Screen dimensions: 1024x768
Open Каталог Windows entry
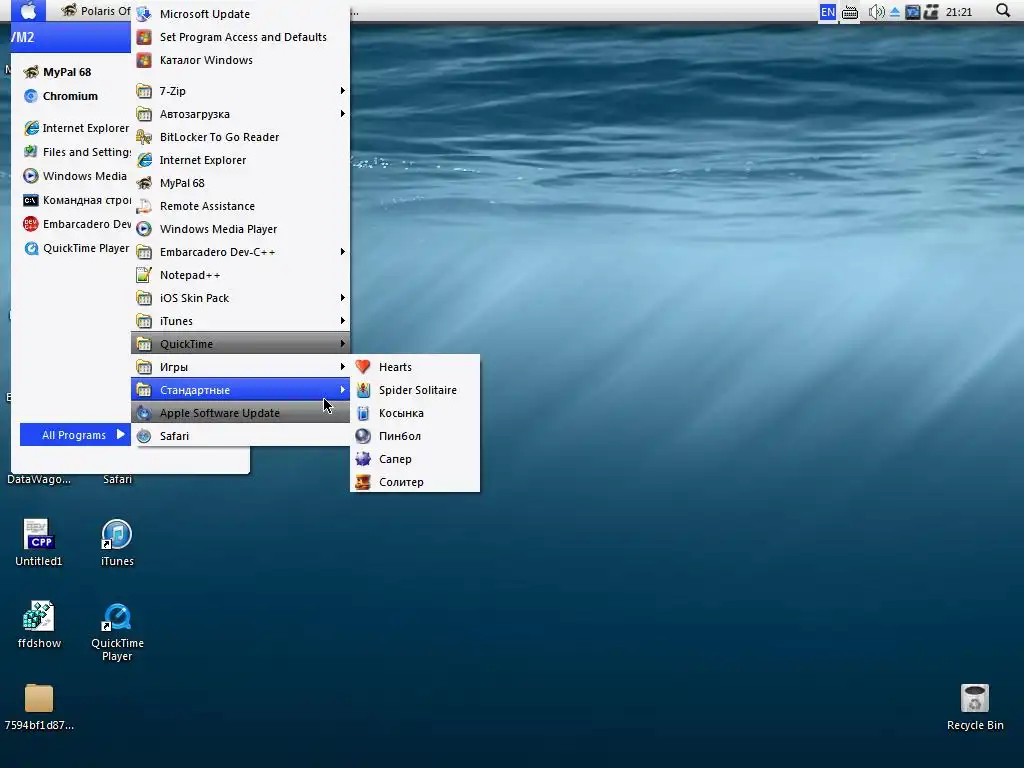(240, 60)
